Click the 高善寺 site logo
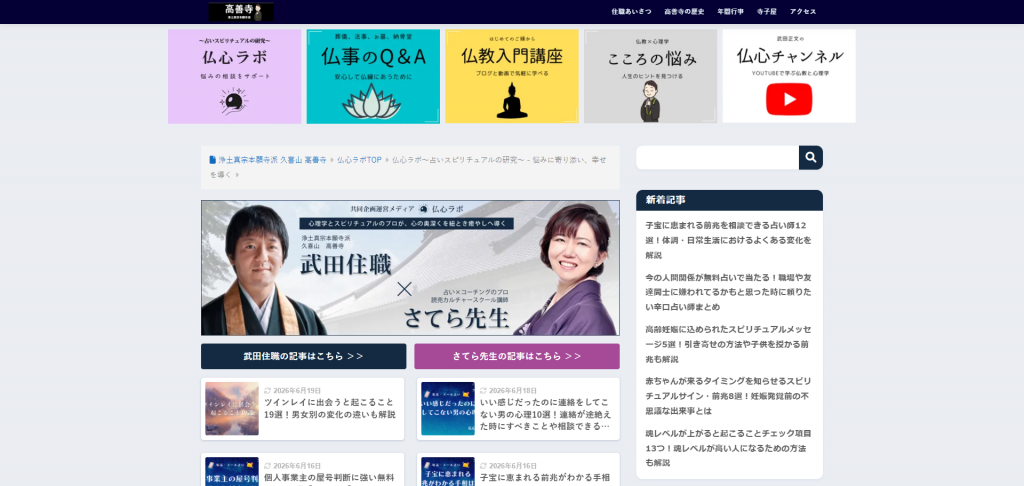 coord(241,12)
